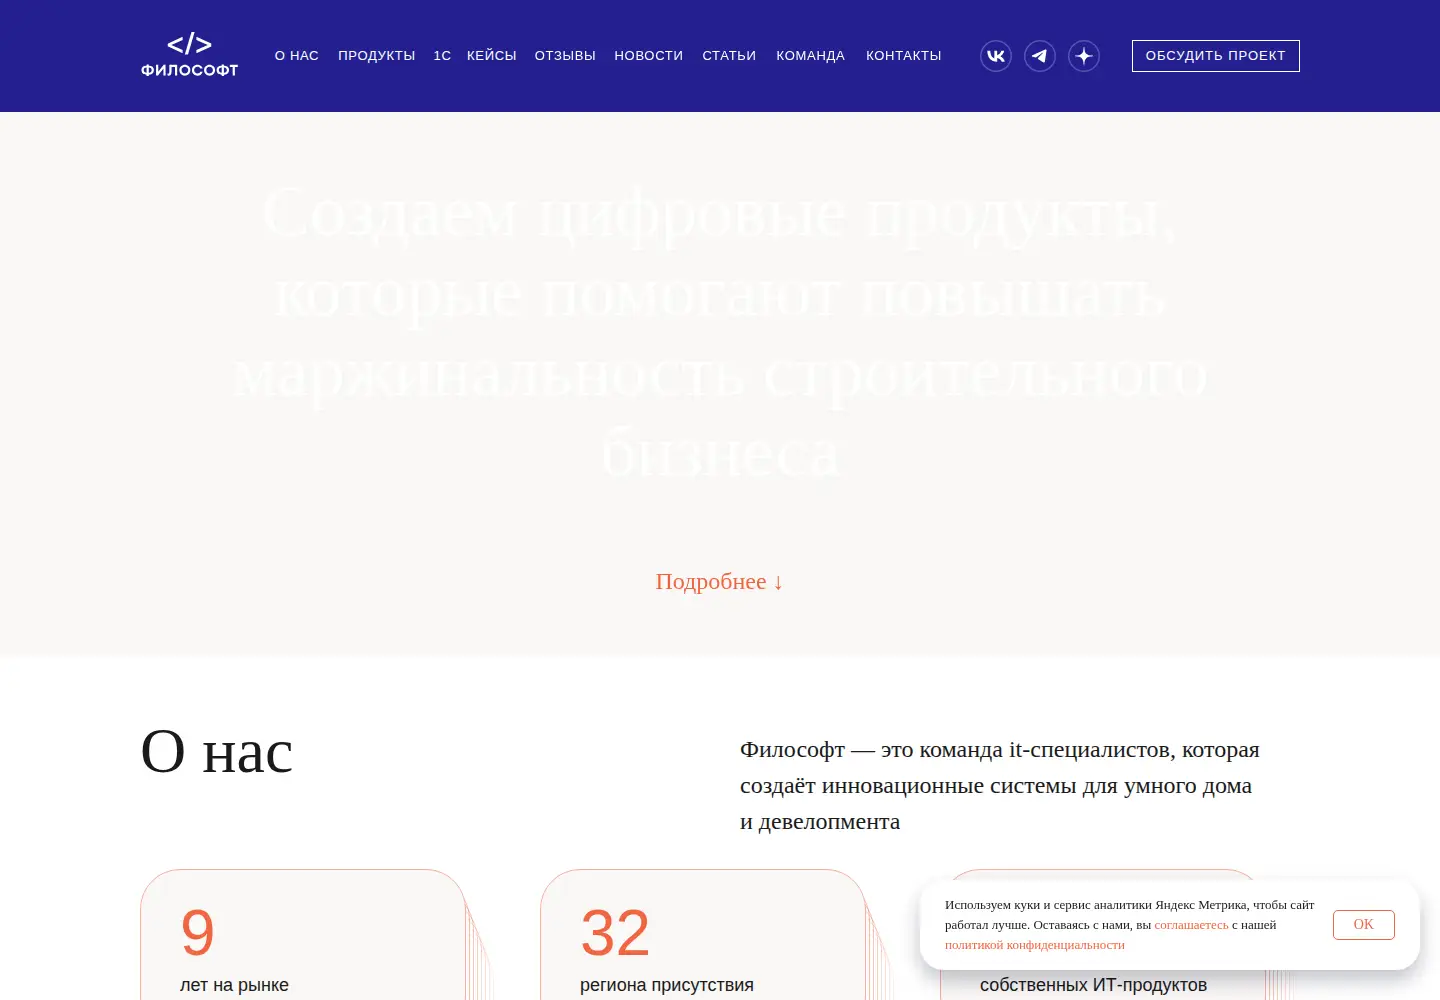Open the соглашаетесь link in cookie notice
This screenshot has width=1440, height=1000.
click(1191, 925)
